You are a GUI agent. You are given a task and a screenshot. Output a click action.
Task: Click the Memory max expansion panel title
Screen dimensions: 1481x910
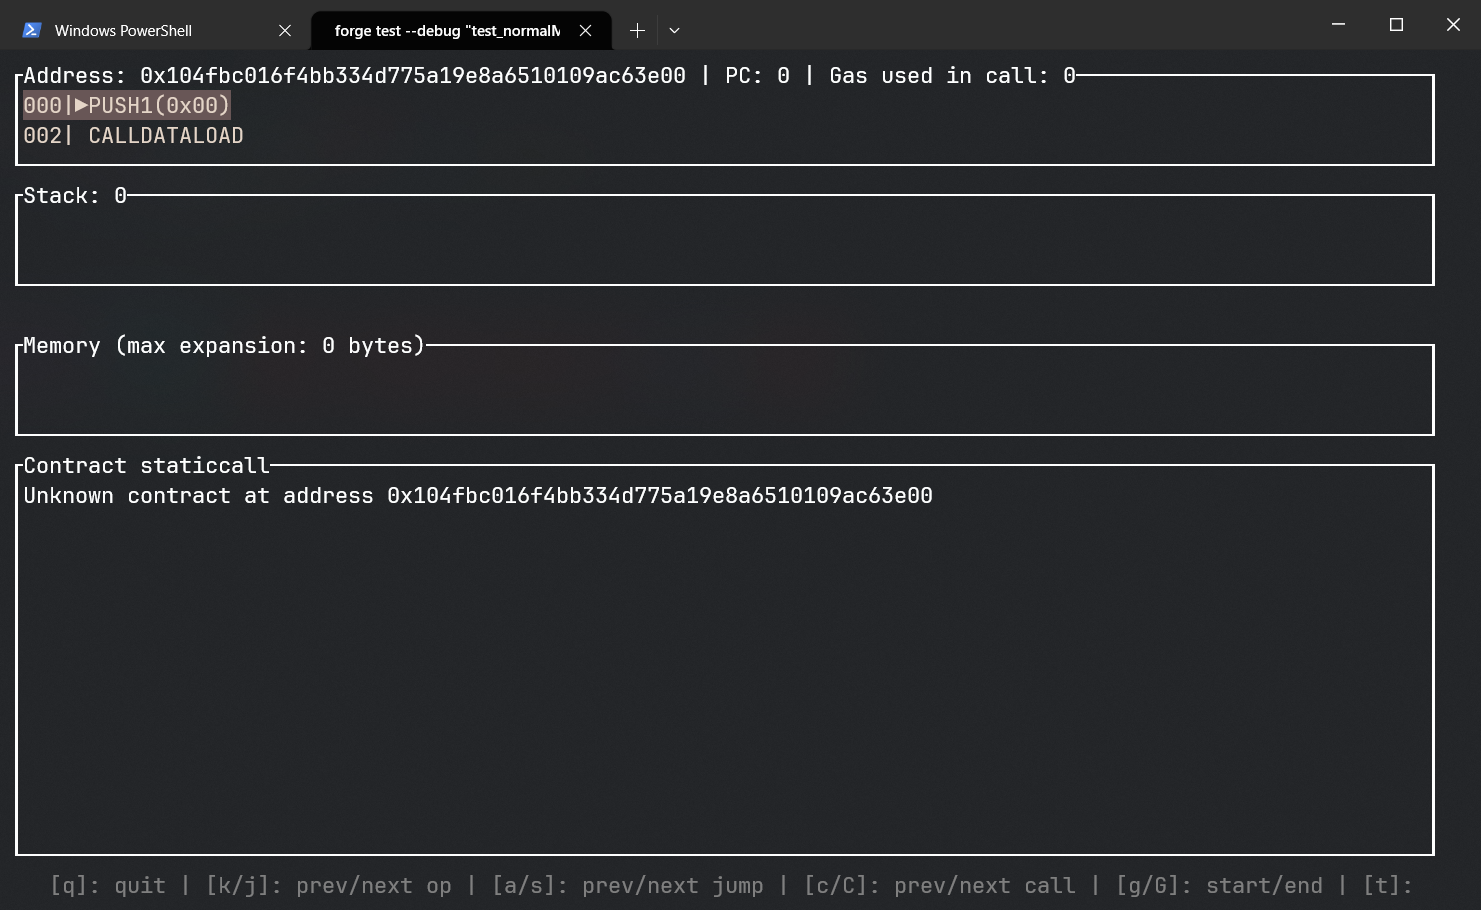click(x=224, y=346)
